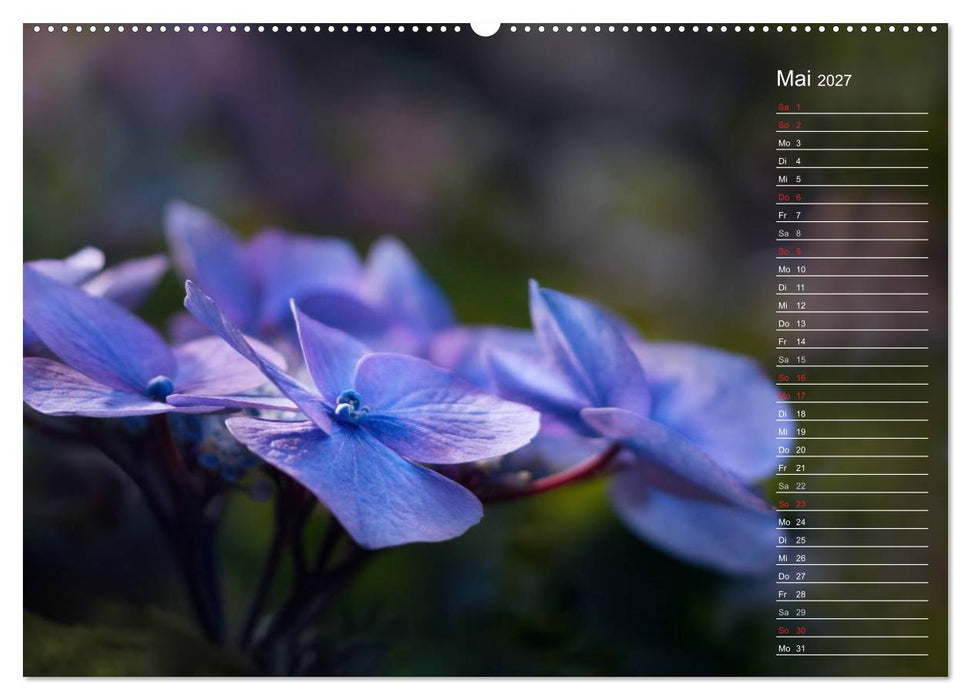This screenshot has width=971, height=700.
Task: Select the red 'Do 6' holiday row
Action: coord(852,197)
